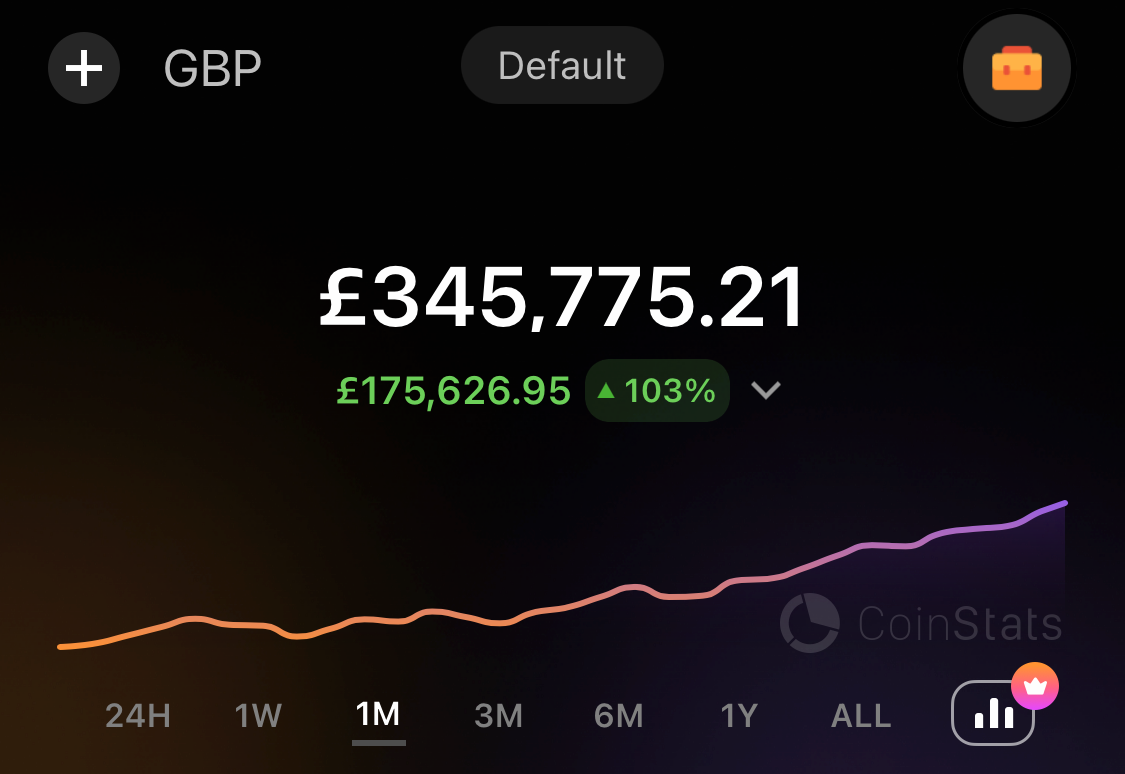Tap the green up-triangle profit indicator

(x=606, y=390)
